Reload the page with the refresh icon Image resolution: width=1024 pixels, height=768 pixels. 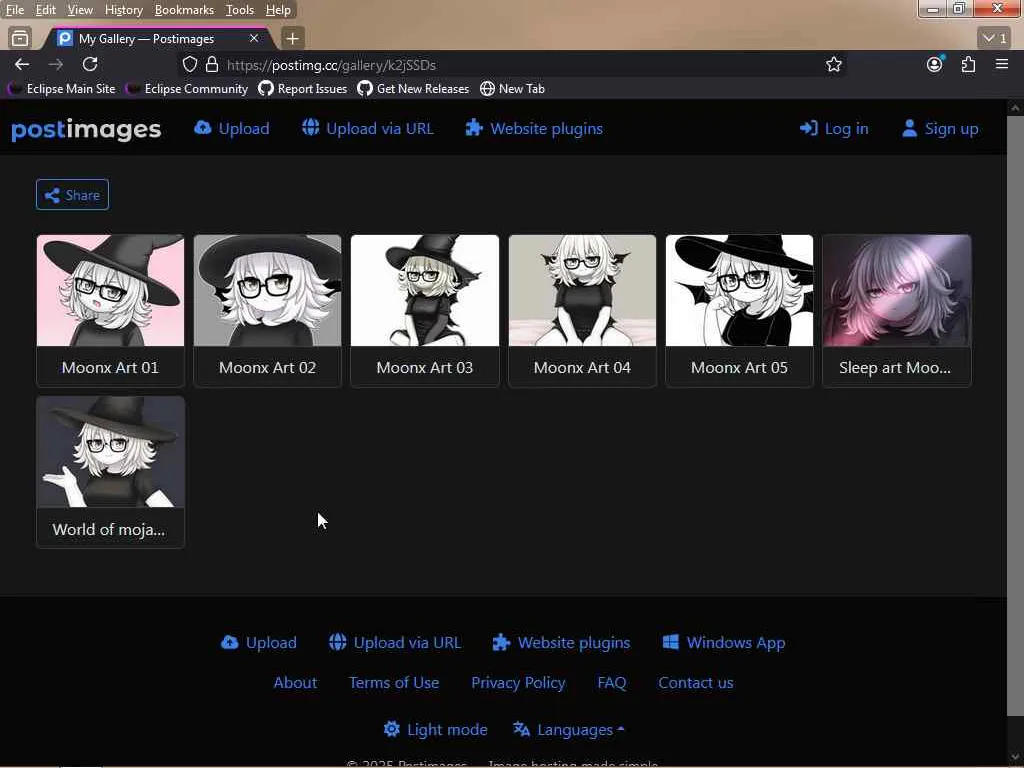coord(90,65)
